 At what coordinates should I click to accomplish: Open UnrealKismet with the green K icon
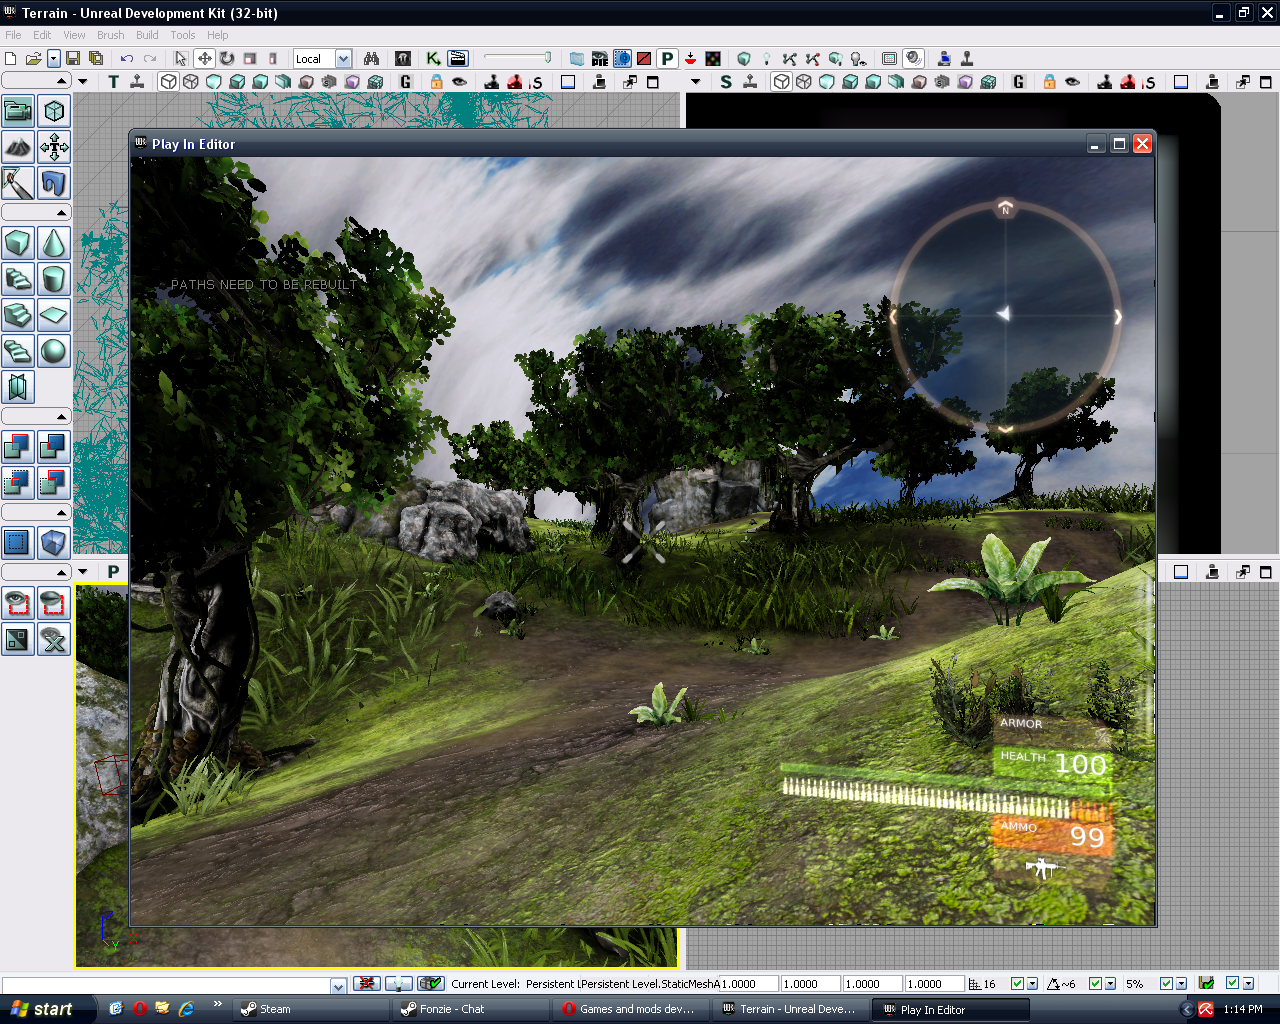[433, 59]
